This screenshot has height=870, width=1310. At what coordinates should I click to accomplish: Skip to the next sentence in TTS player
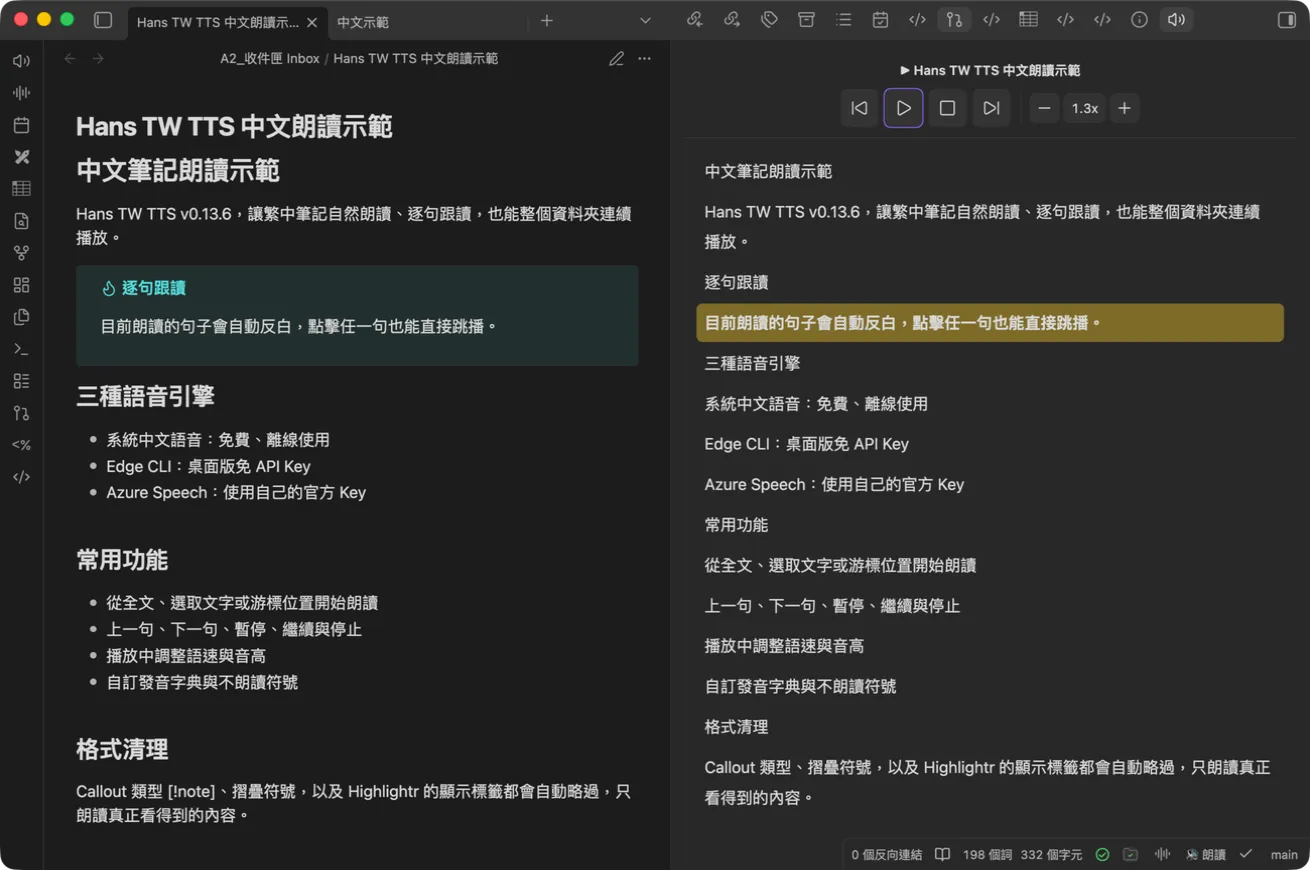click(x=991, y=108)
